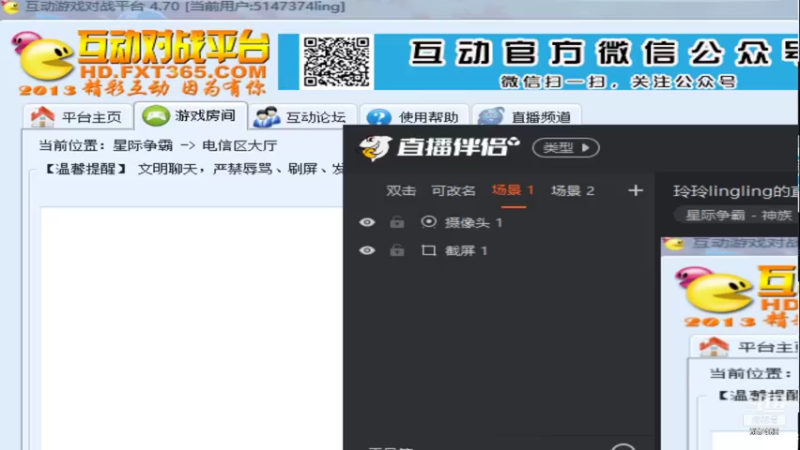The width and height of the screenshot is (800, 450).
Task: Click 电信区大厅 breadcrumb text
Action: point(239,145)
